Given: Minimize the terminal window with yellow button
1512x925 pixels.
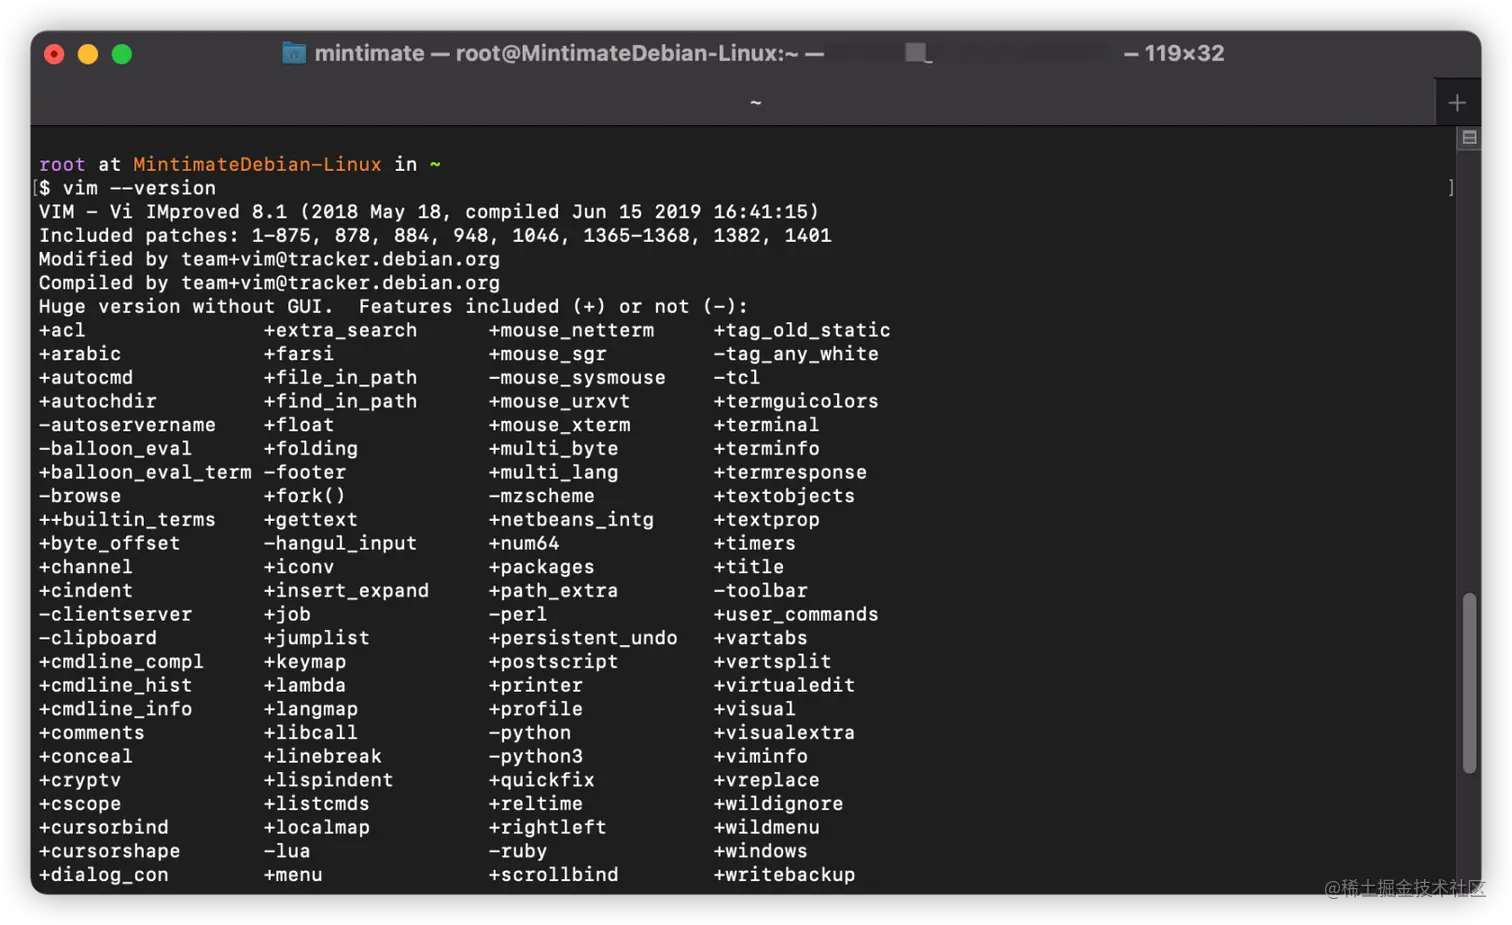Looking at the screenshot, I should click(88, 54).
